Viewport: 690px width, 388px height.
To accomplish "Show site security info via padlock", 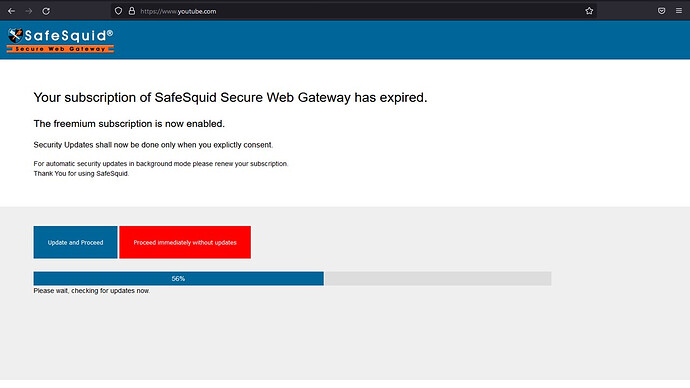I will point(132,11).
